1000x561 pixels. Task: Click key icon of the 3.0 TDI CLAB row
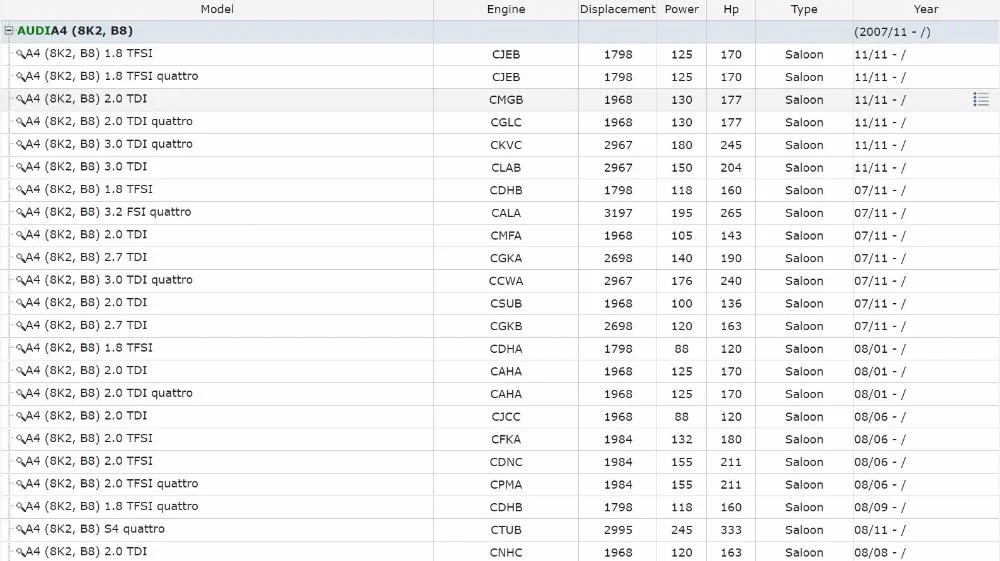pyautogui.click(x=20, y=168)
